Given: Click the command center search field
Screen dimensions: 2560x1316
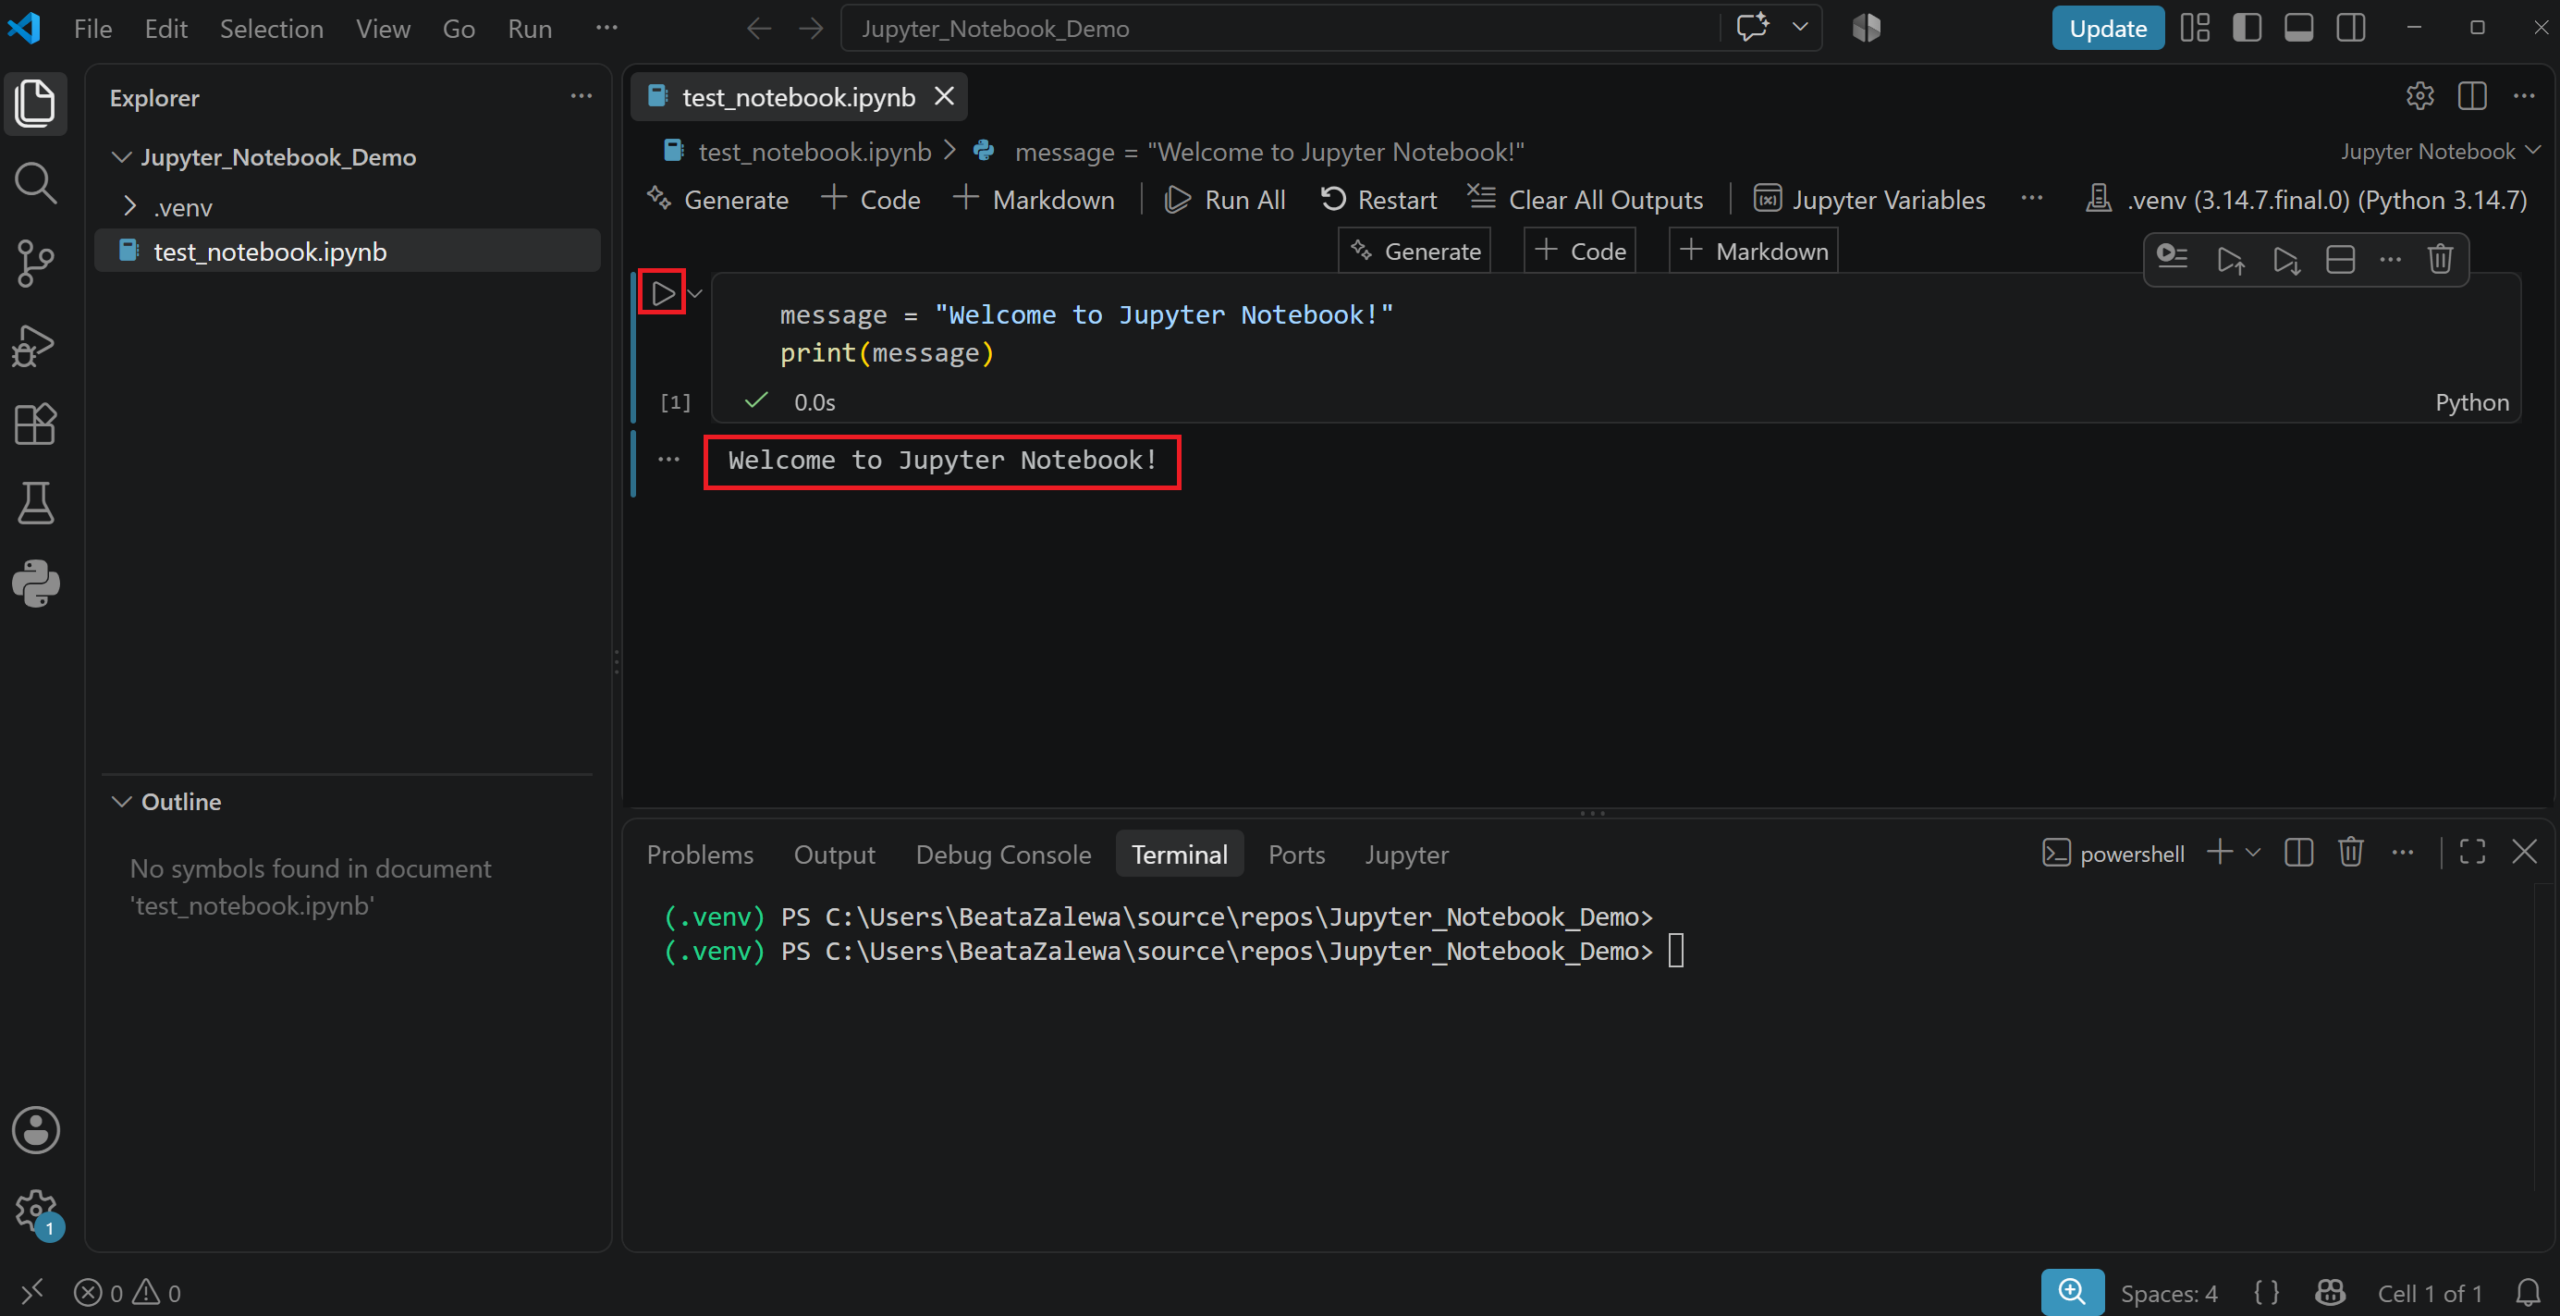Looking at the screenshot, I should pyautogui.click(x=1280, y=28).
